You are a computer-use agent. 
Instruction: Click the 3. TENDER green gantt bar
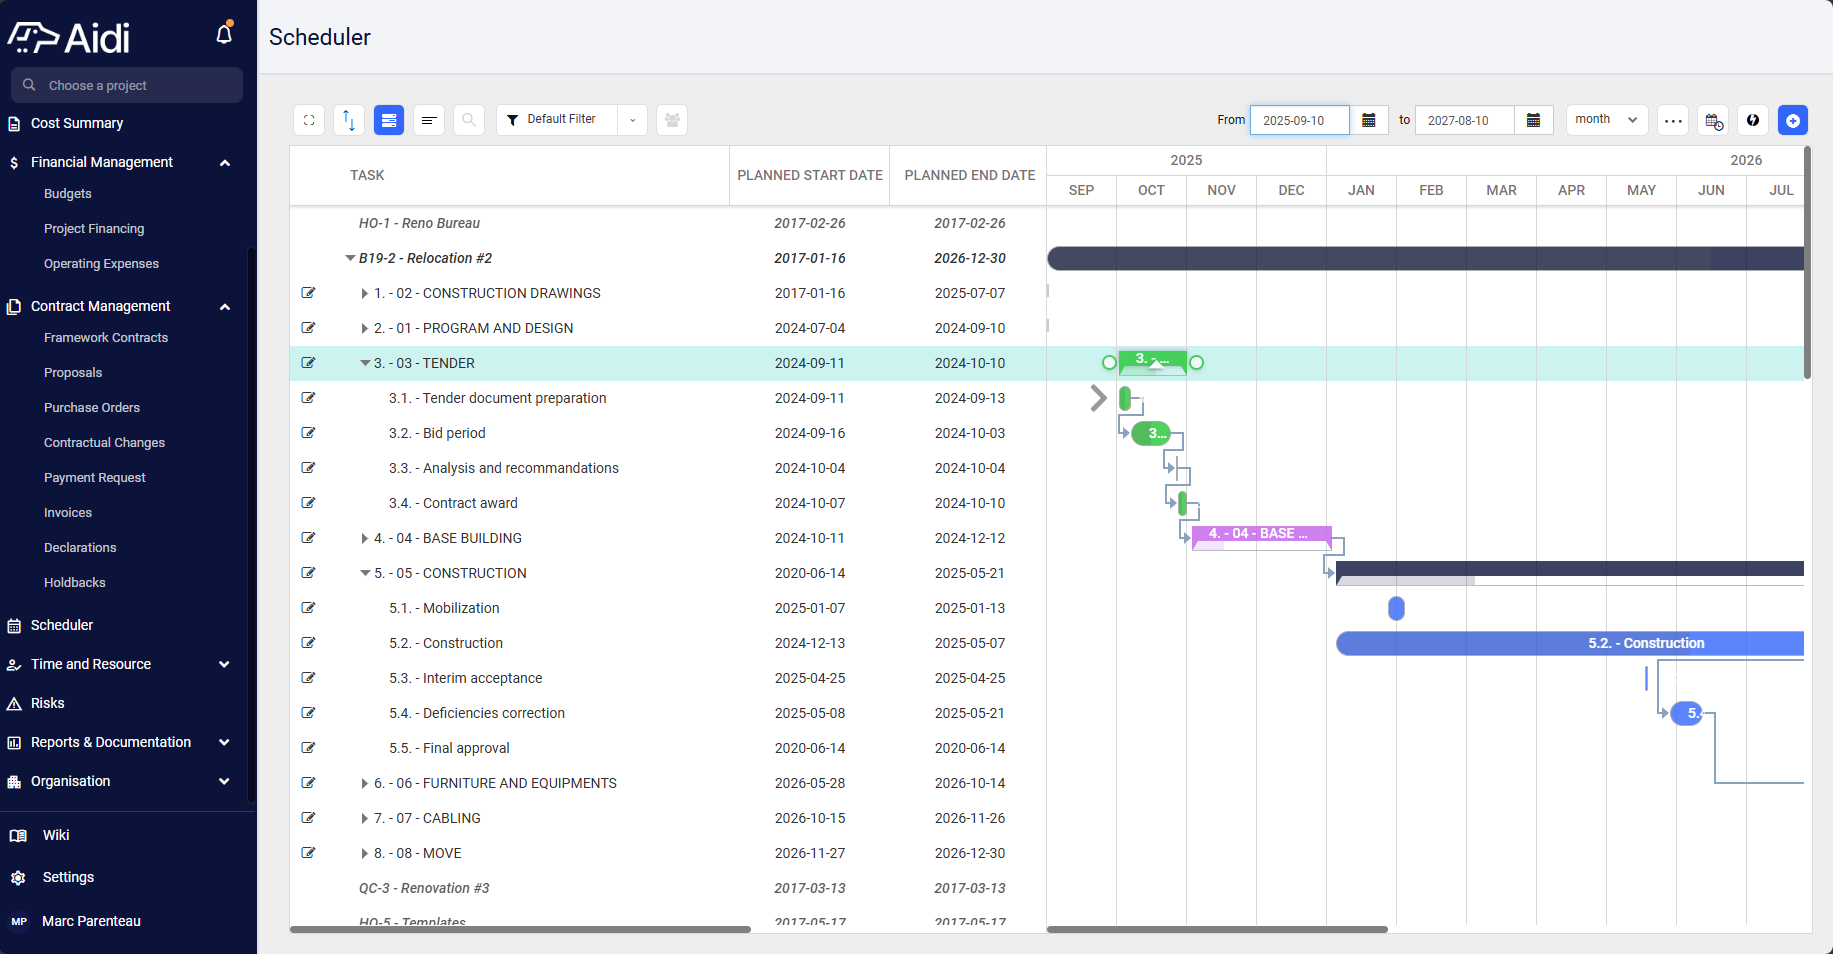coord(1153,362)
